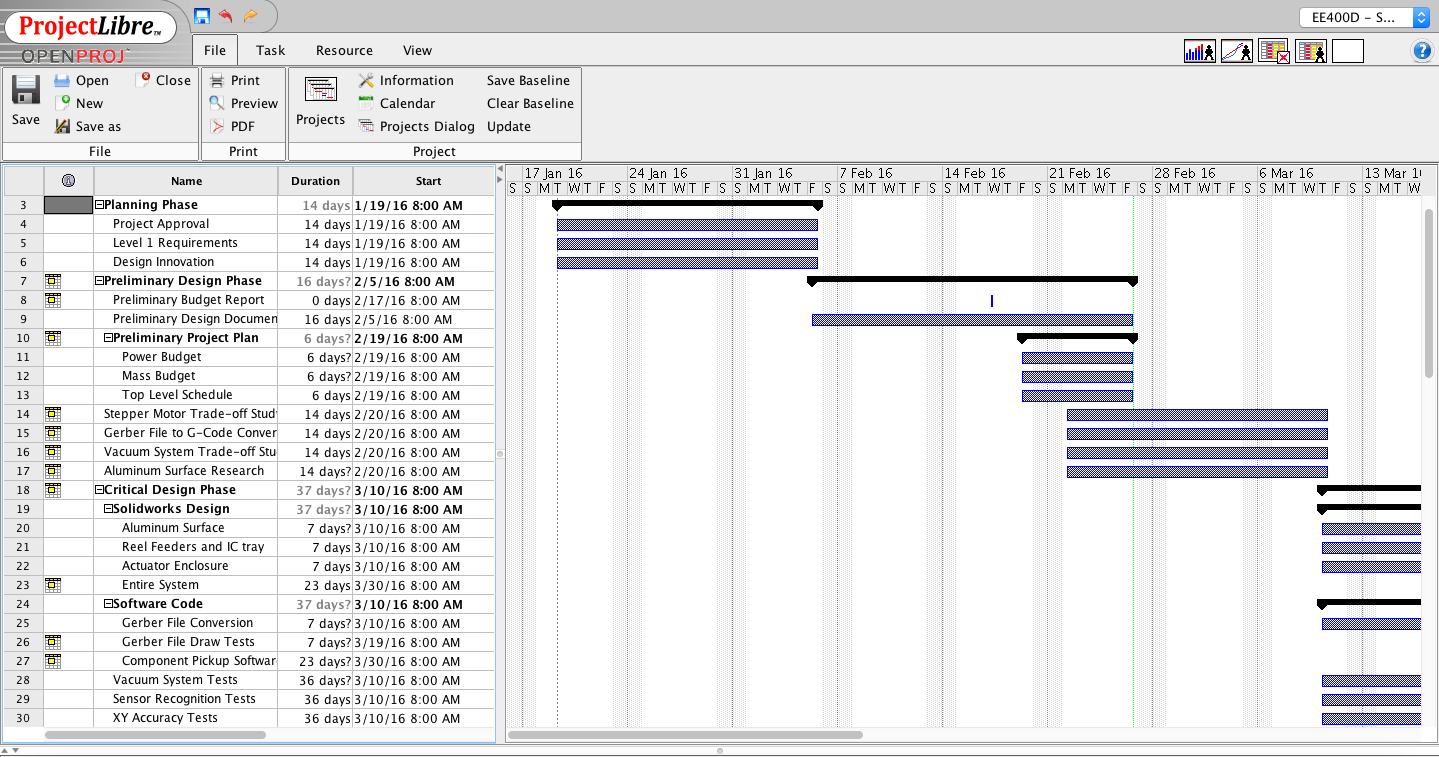Click the Stepper Motor Trade-off Gantt bar
The height and width of the screenshot is (757, 1439).
tap(1197, 414)
